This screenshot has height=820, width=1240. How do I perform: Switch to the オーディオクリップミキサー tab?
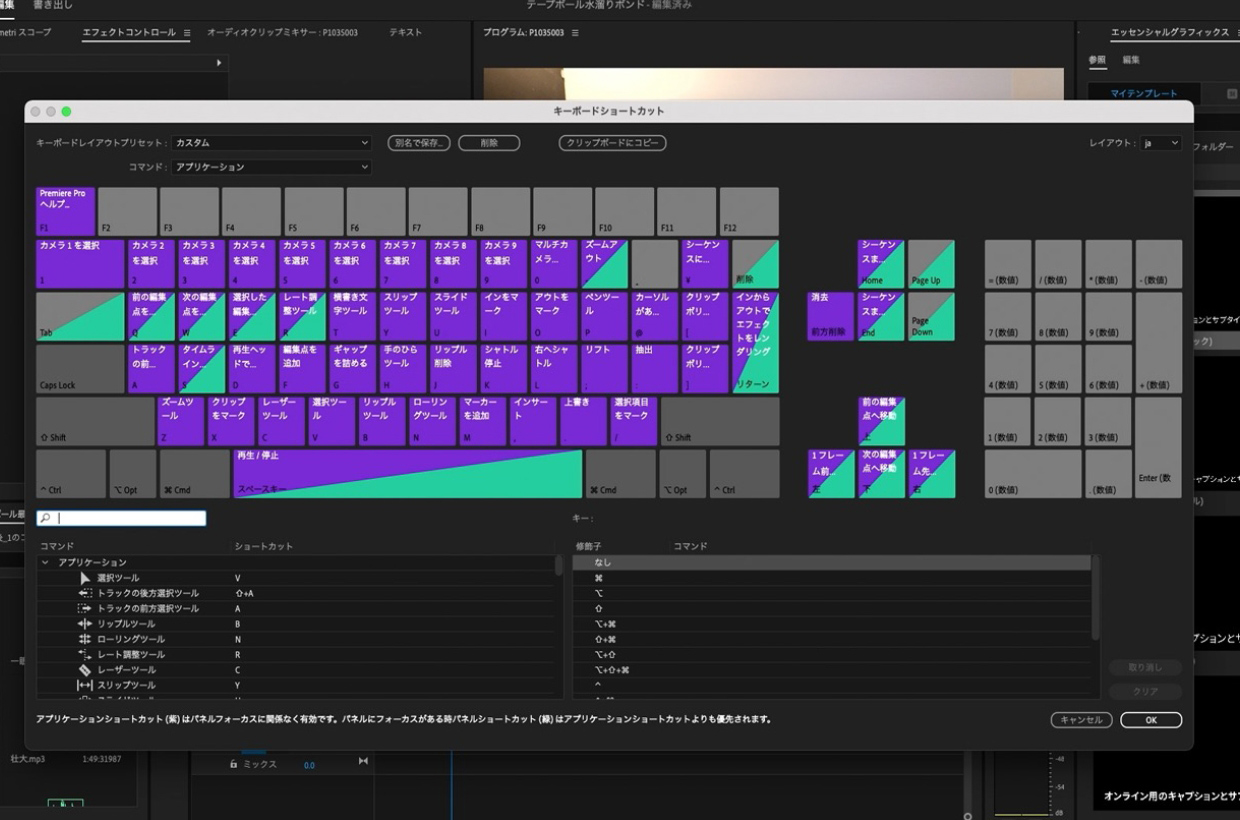coord(282,33)
